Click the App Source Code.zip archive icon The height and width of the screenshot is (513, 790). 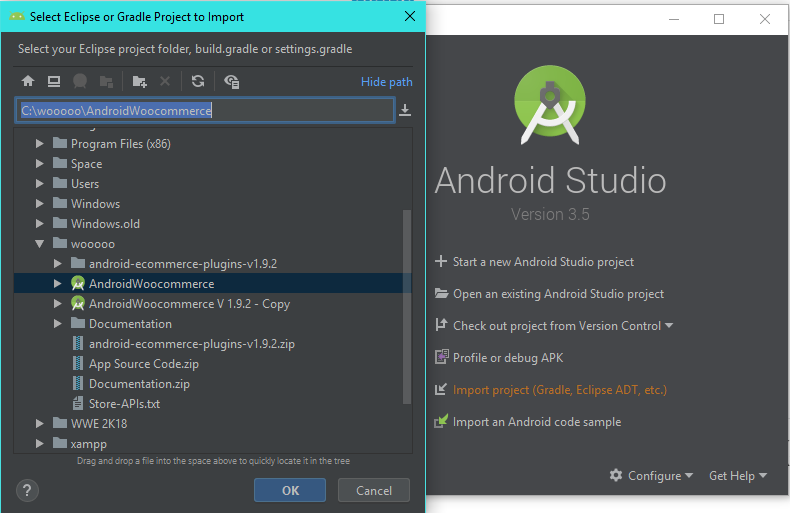pyautogui.click(x=78, y=363)
